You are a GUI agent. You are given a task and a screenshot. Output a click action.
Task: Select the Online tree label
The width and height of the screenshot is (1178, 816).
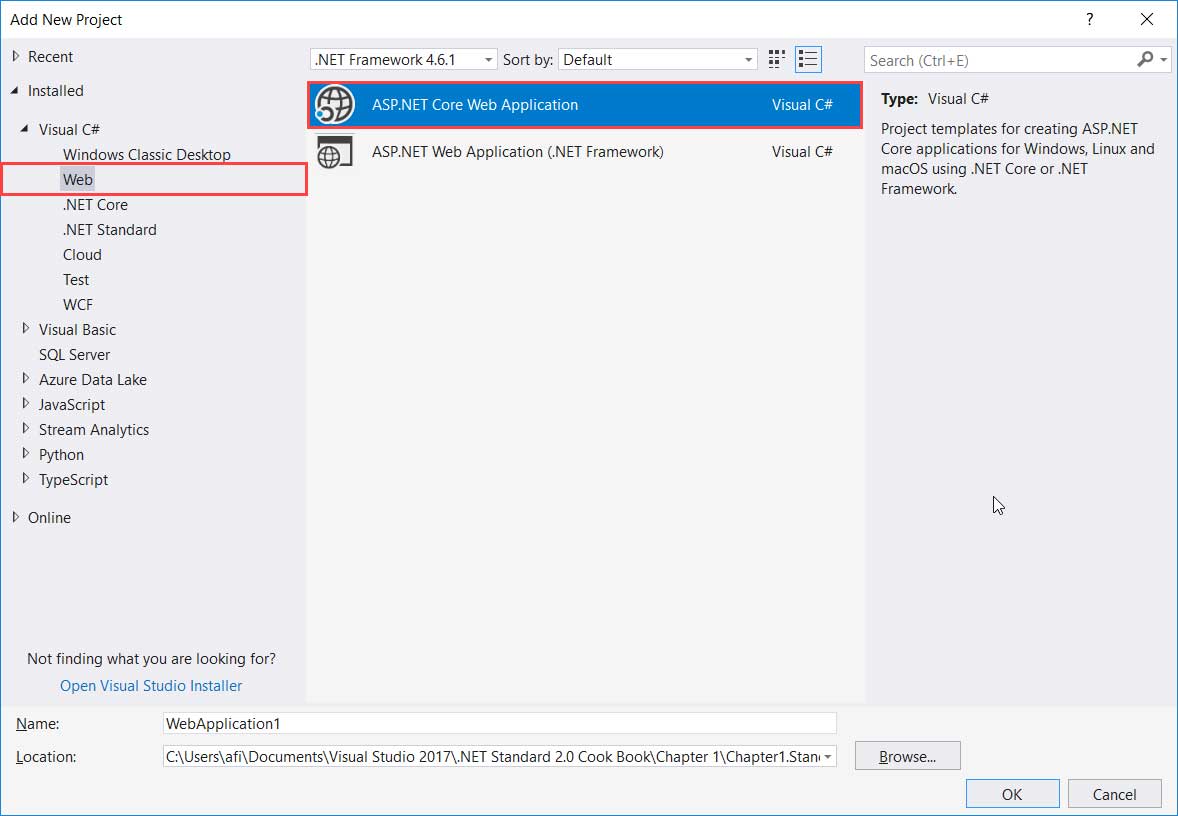coord(49,518)
